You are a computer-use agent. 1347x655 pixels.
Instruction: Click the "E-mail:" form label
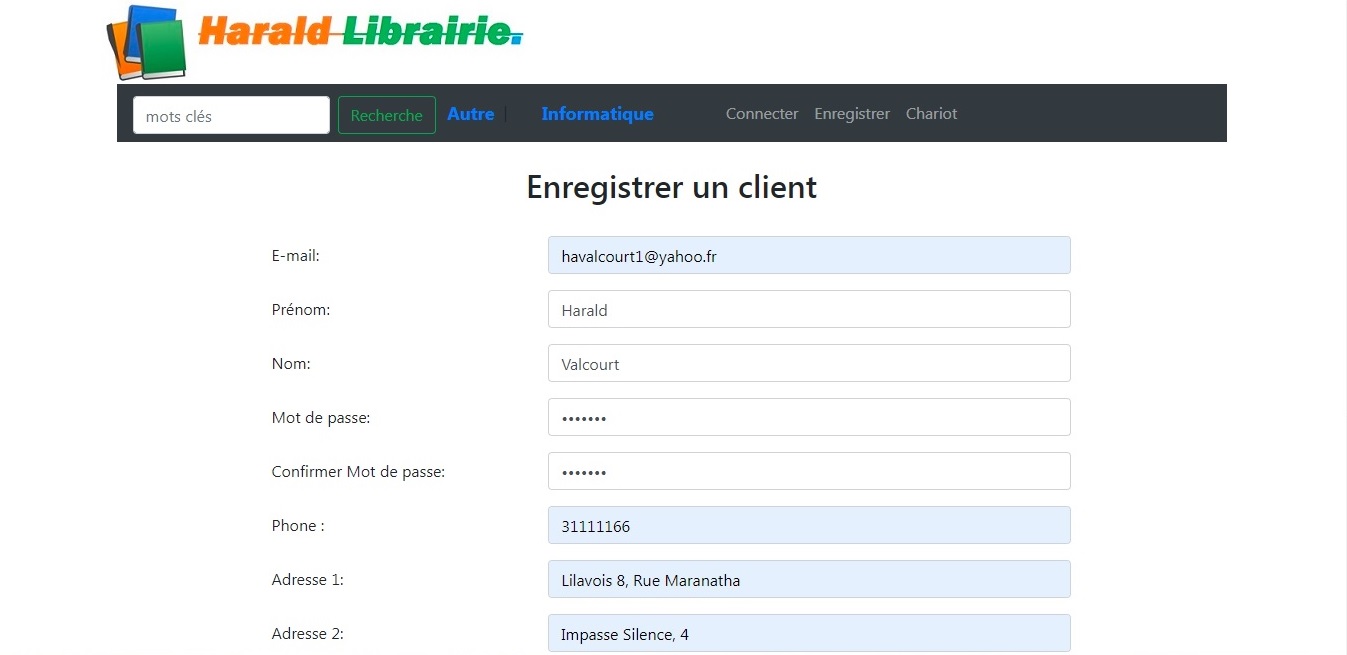tap(295, 256)
